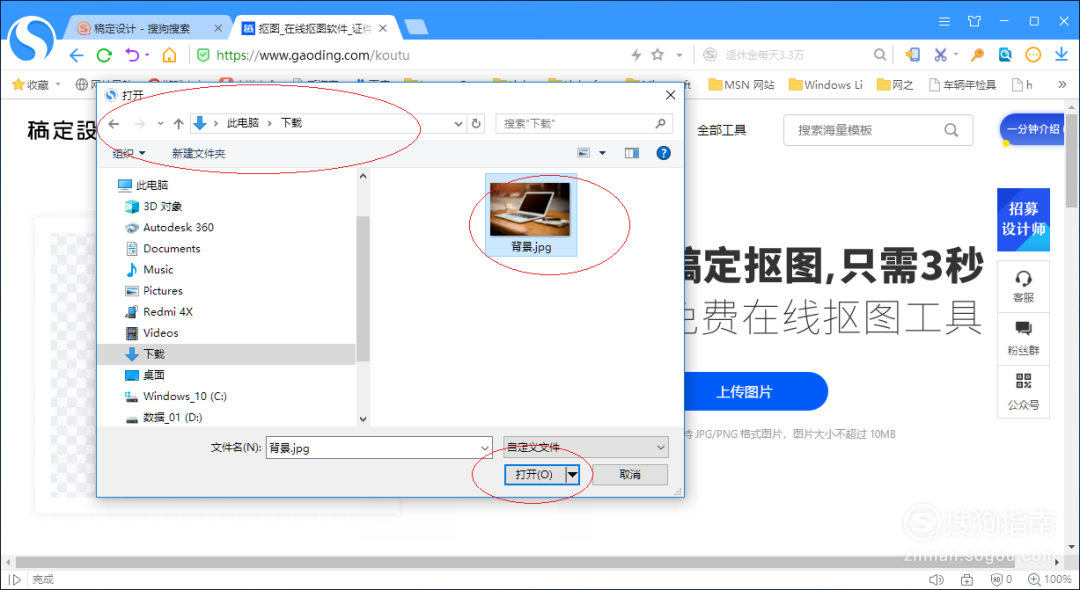Open the MSN 网站 bookmark folder
Image resolution: width=1080 pixels, height=590 pixels.
741,85
